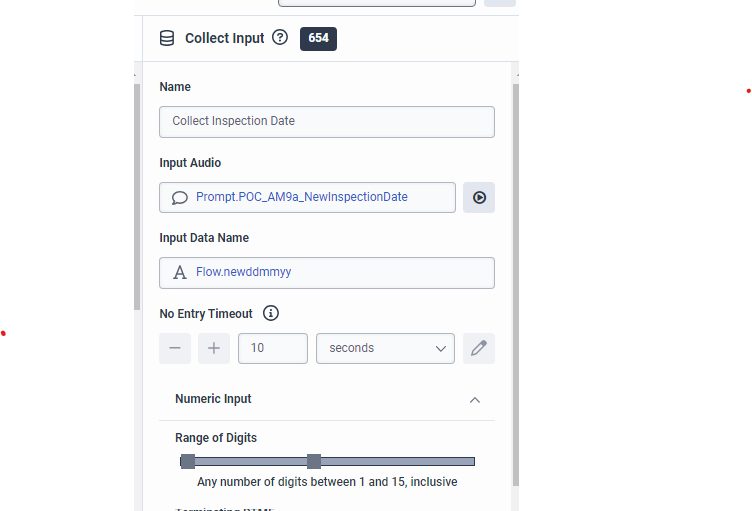Viewport: 752px width, 511px height.
Task: Click the Numeric Input section header
Action: pyautogui.click(x=214, y=399)
